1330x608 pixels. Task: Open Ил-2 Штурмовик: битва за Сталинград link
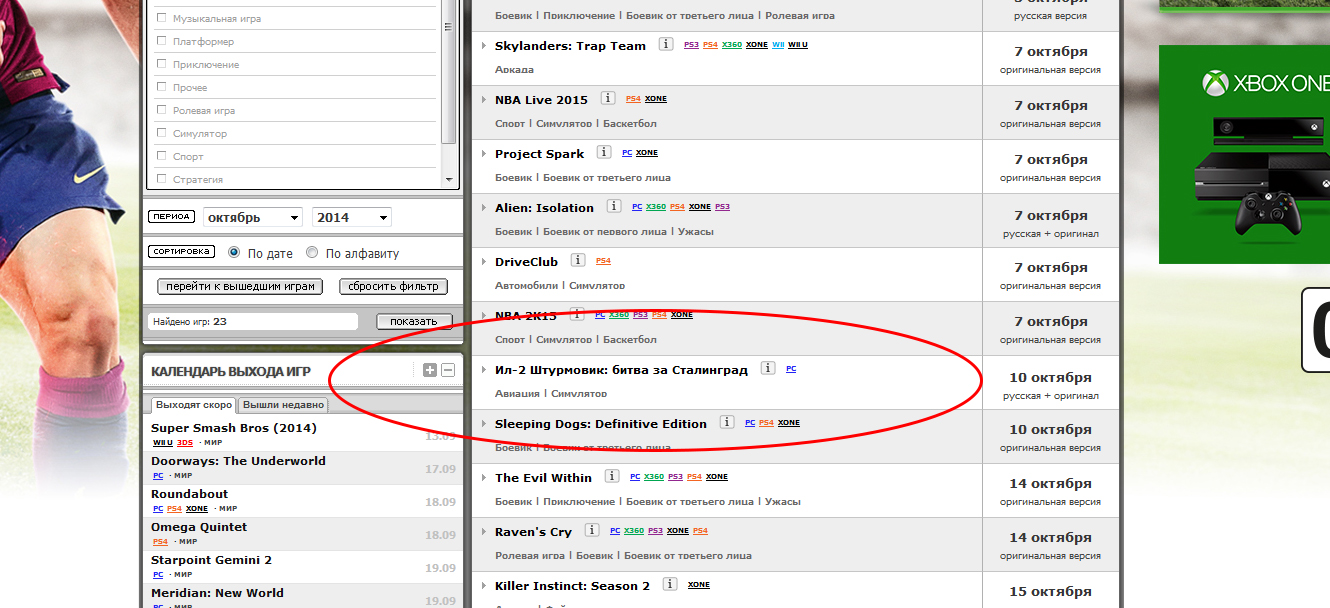621,370
